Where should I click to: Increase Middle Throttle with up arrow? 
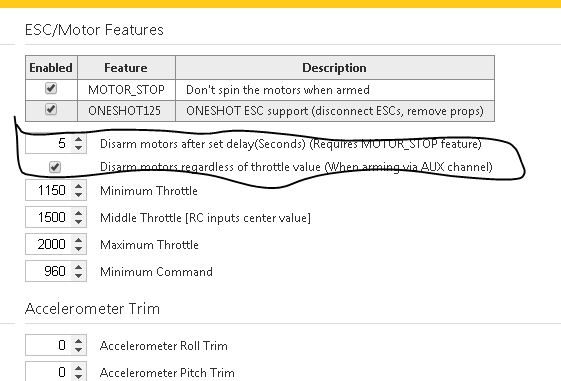click(78, 213)
